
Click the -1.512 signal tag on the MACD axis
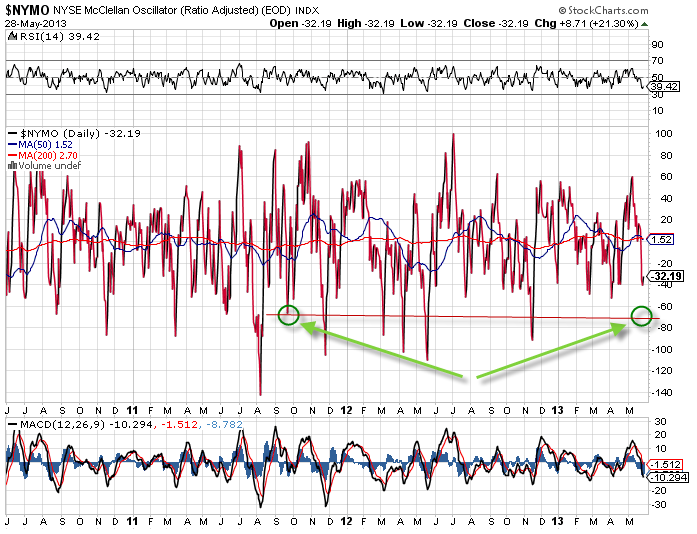point(665,465)
